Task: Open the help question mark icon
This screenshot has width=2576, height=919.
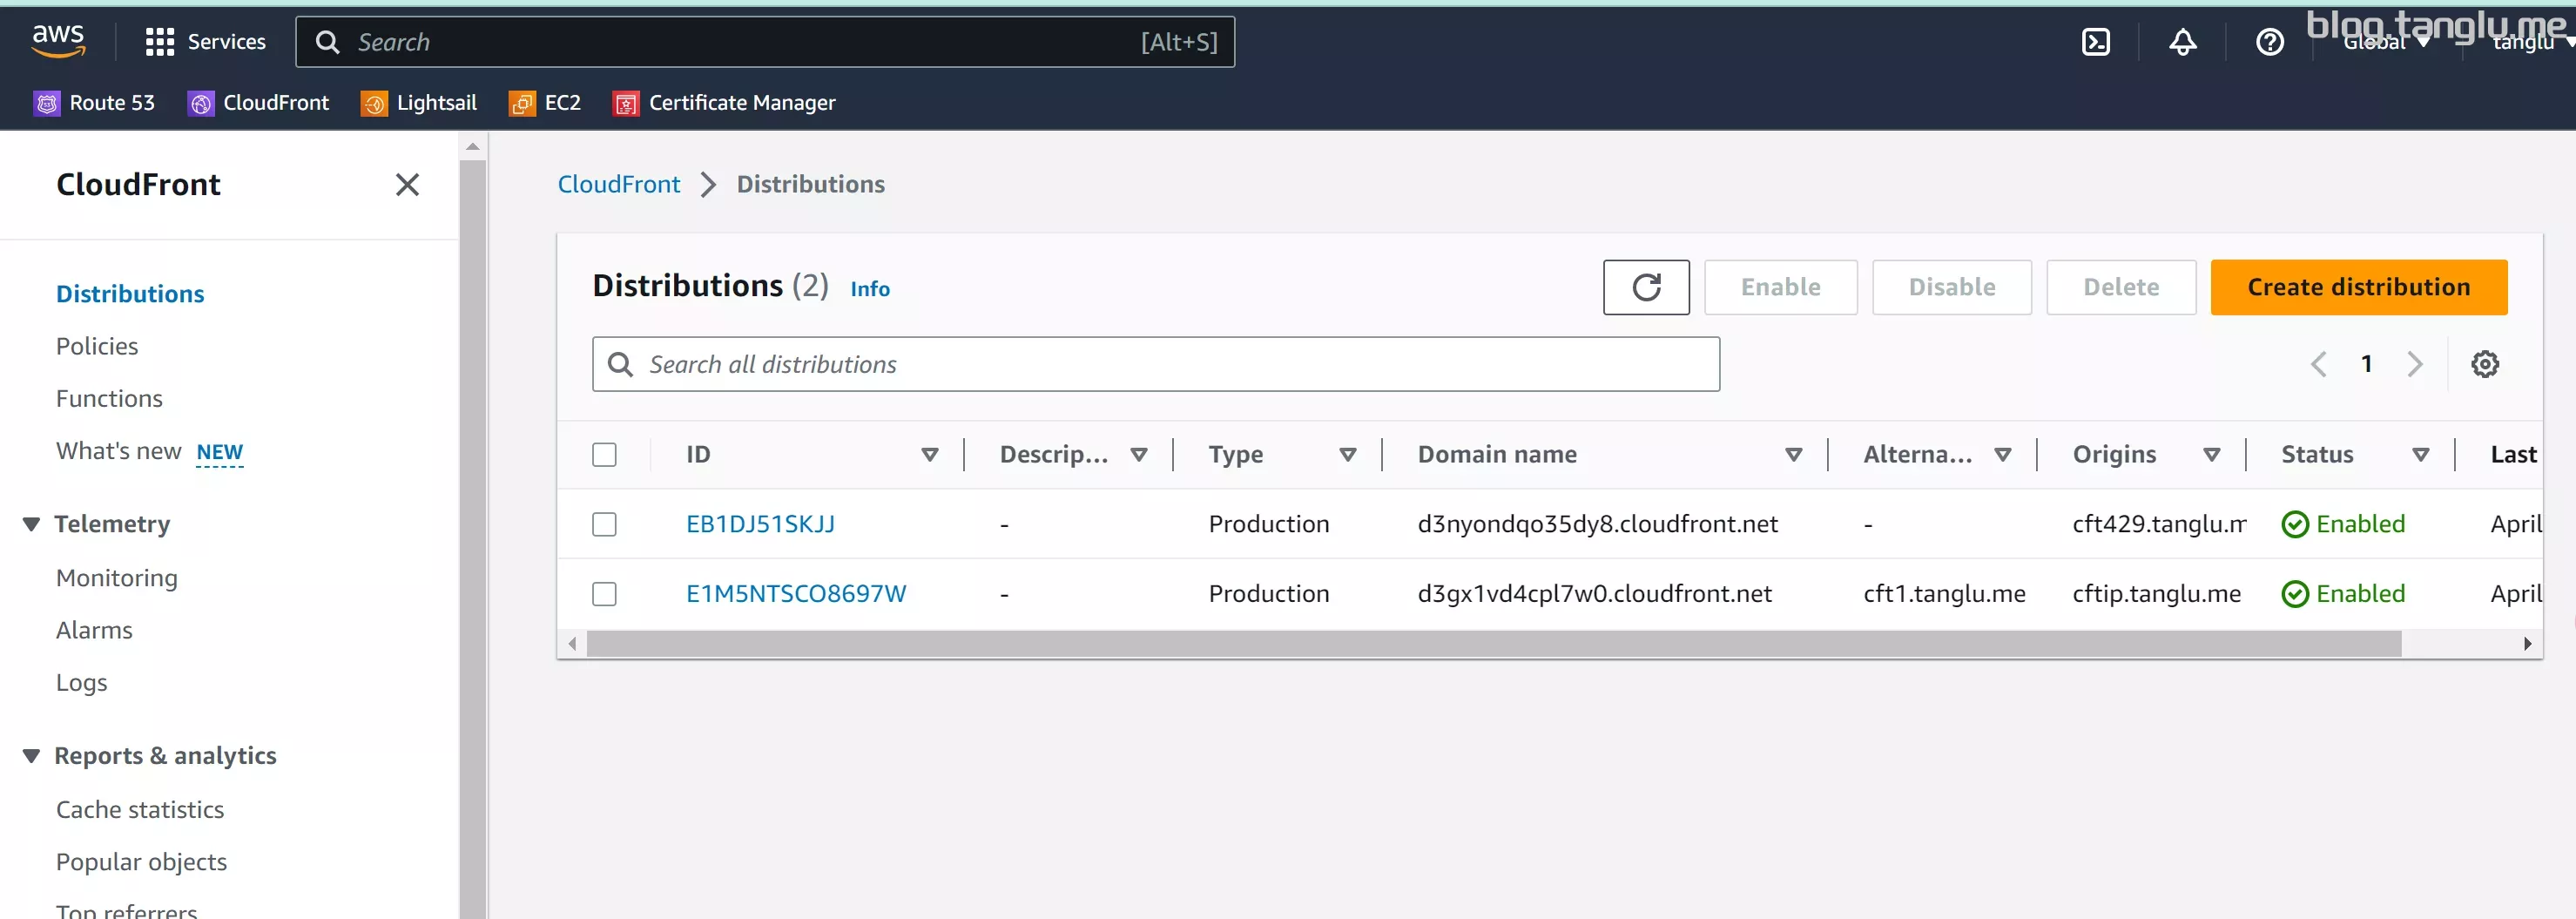Action: coord(2269,42)
